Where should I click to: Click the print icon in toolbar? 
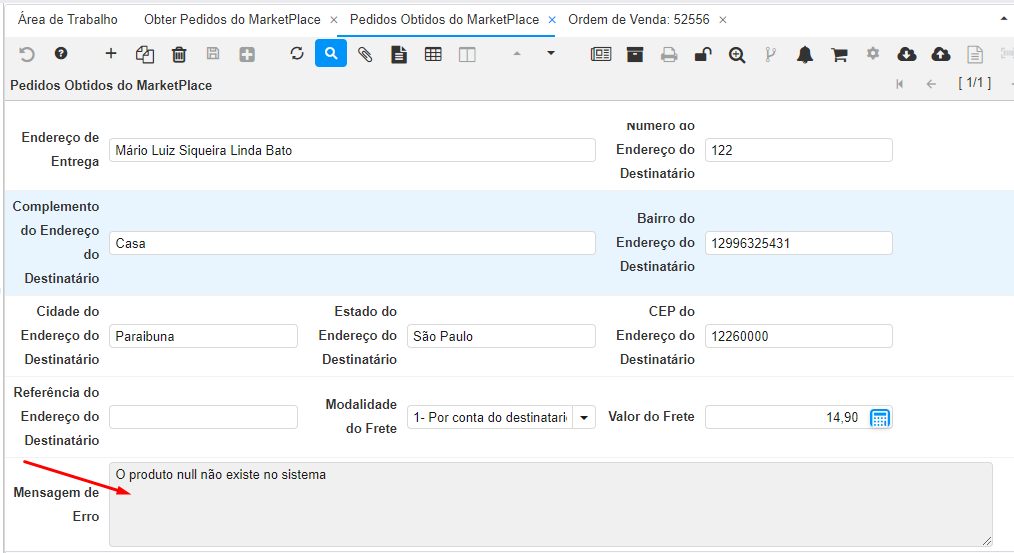pyautogui.click(x=669, y=54)
